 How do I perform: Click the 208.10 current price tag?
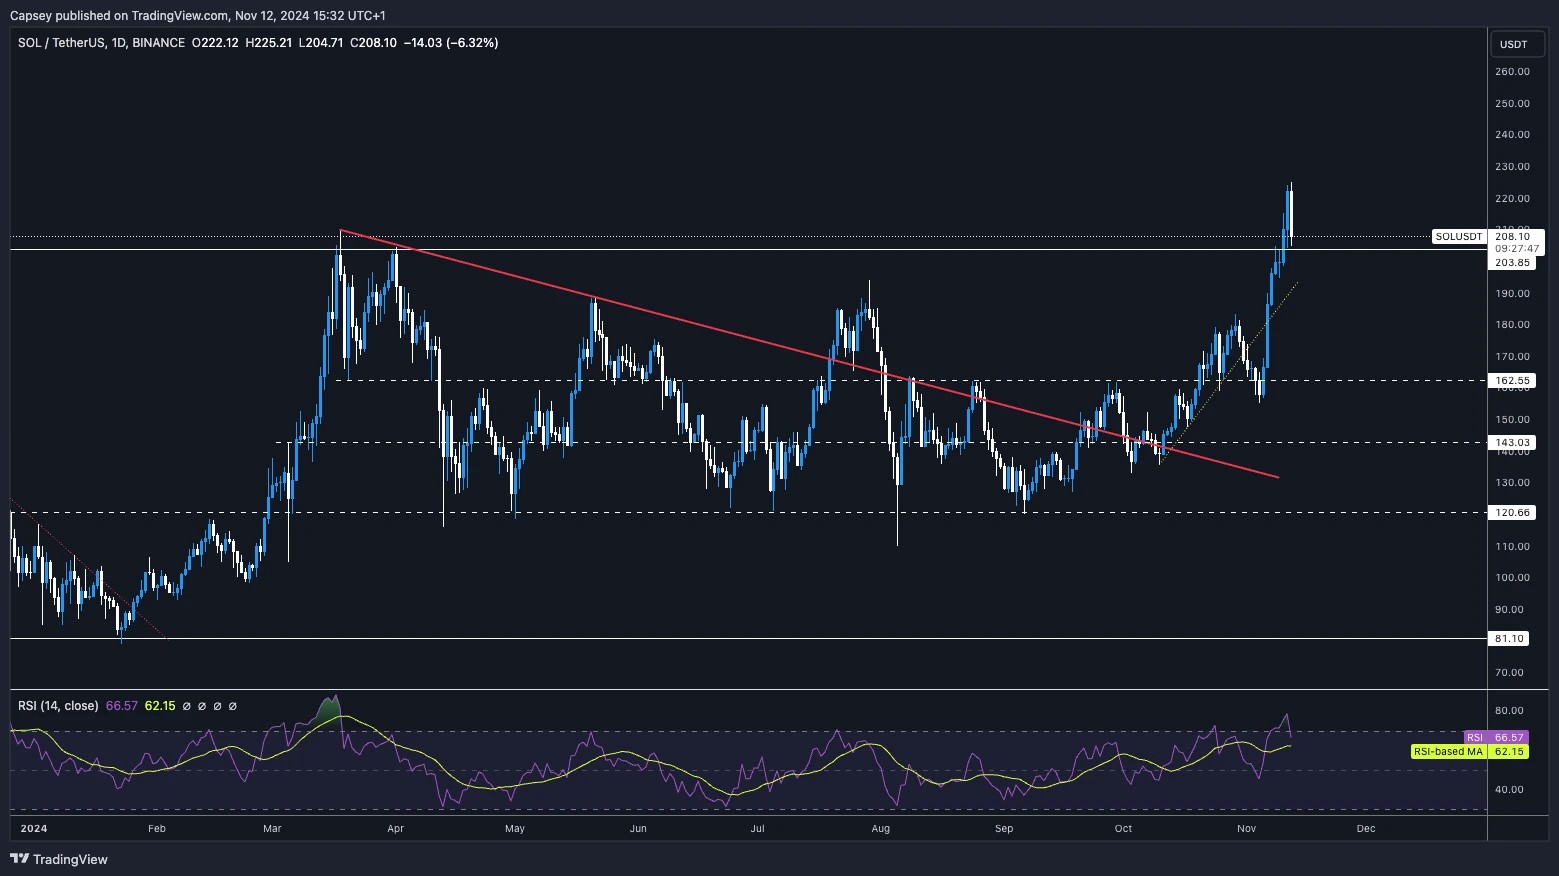1512,237
